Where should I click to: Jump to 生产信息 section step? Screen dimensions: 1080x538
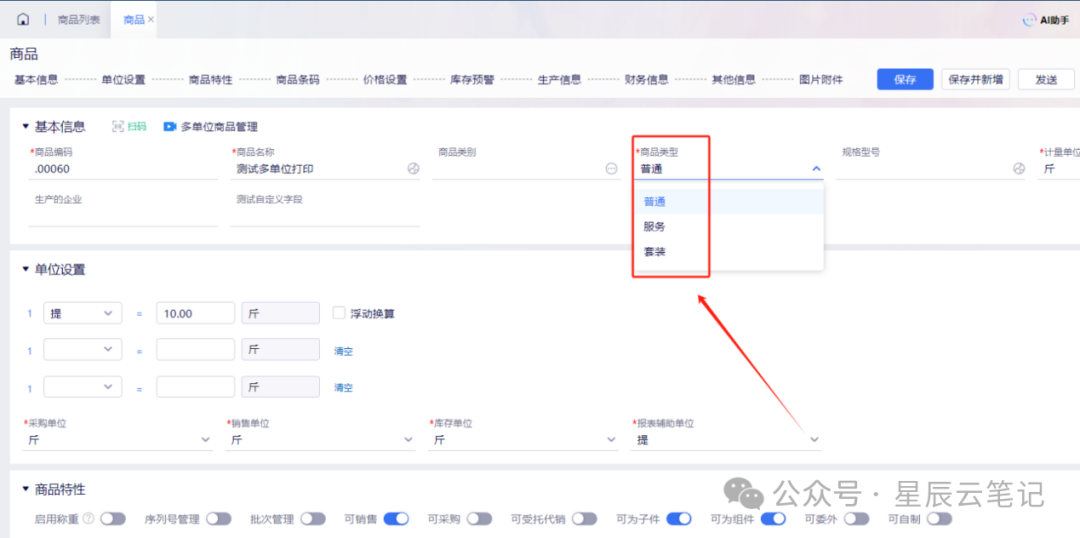(559, 79)
